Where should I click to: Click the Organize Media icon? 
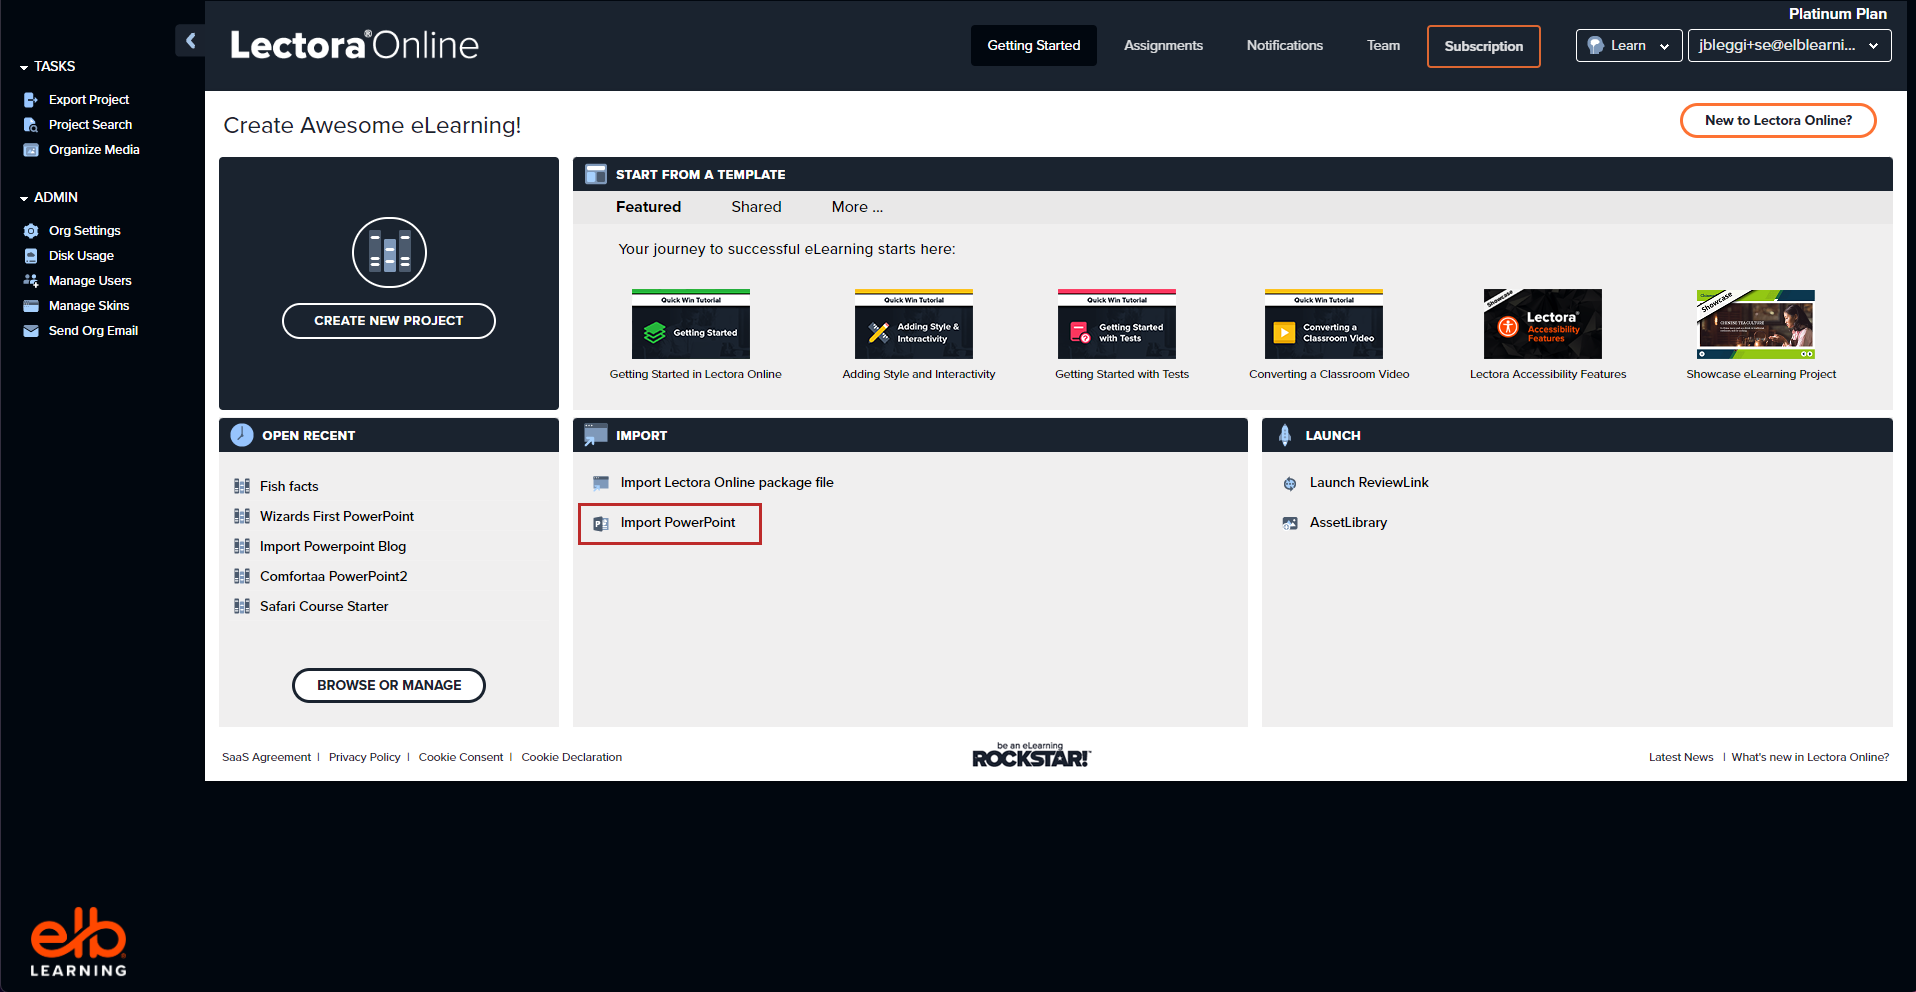pos(31,150)
